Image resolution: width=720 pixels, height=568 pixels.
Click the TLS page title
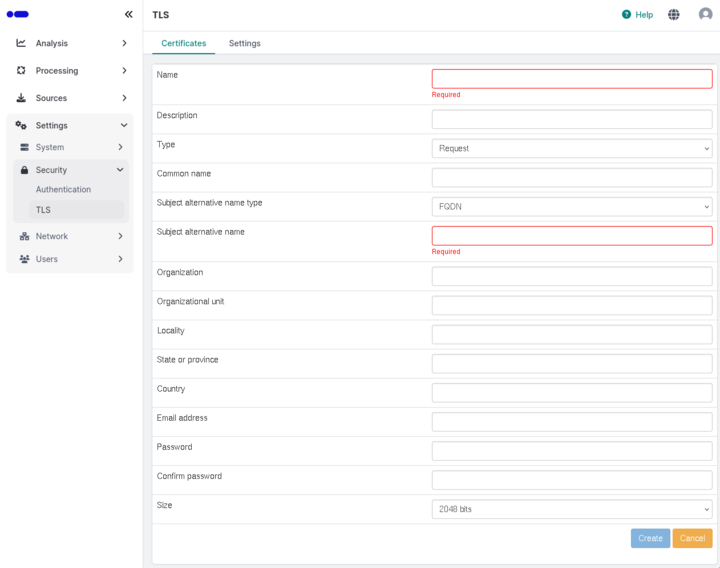(x=161, y=15)
